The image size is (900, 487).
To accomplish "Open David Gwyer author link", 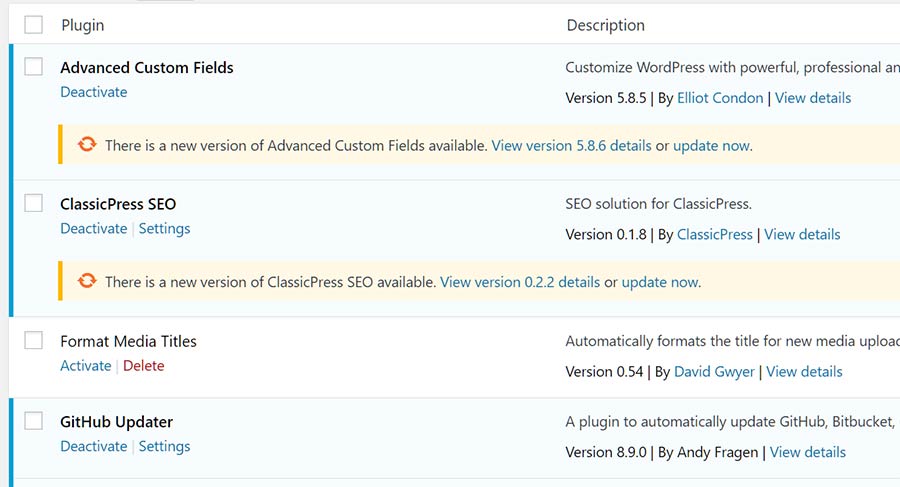I will [x=714, y=372].
